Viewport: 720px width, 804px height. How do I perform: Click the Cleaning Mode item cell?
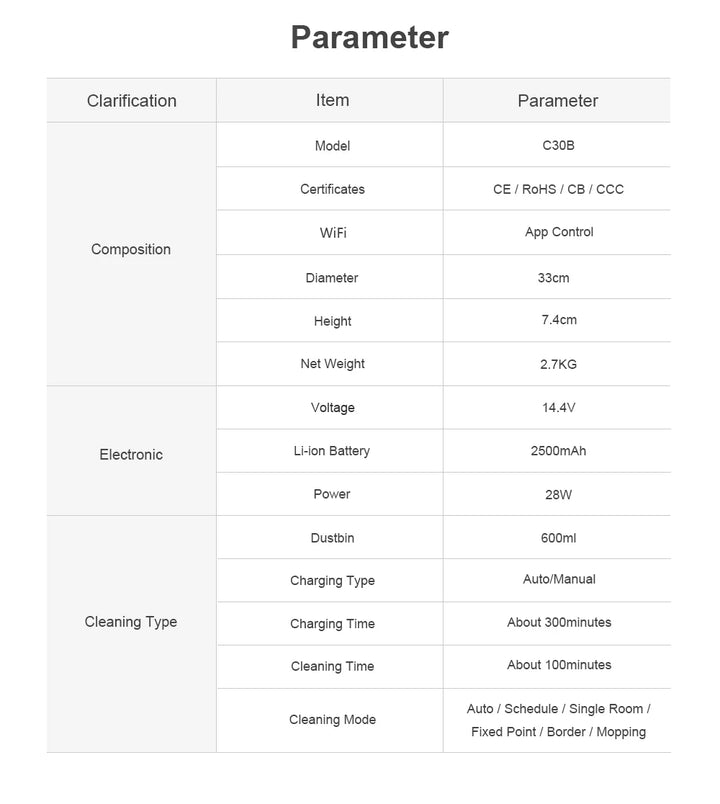332,719
